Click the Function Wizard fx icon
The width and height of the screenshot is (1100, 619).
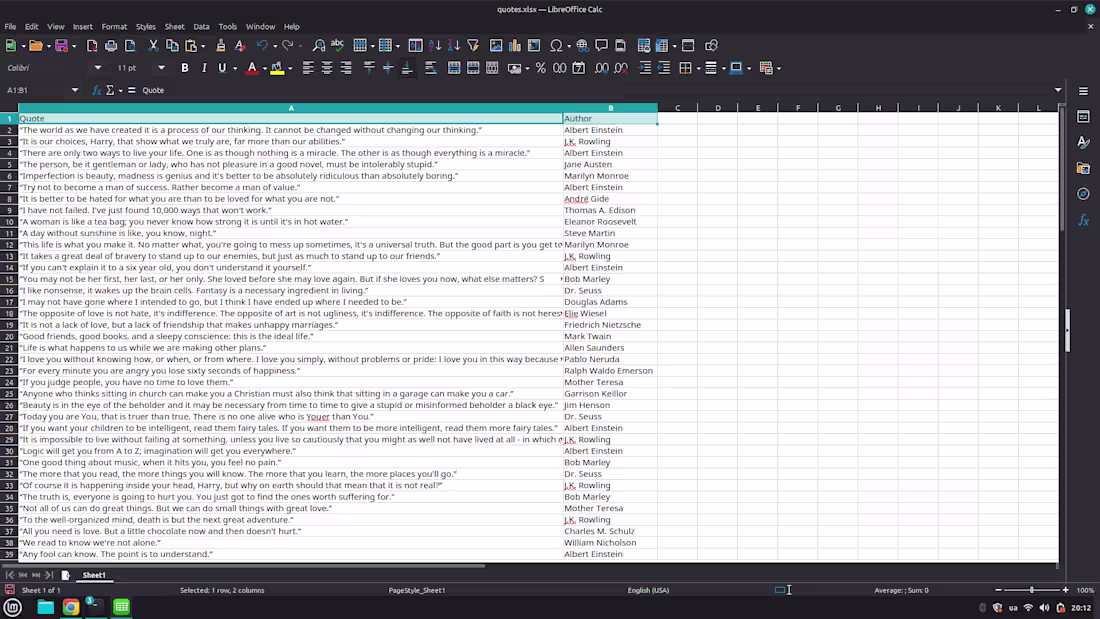pos(96,90)
